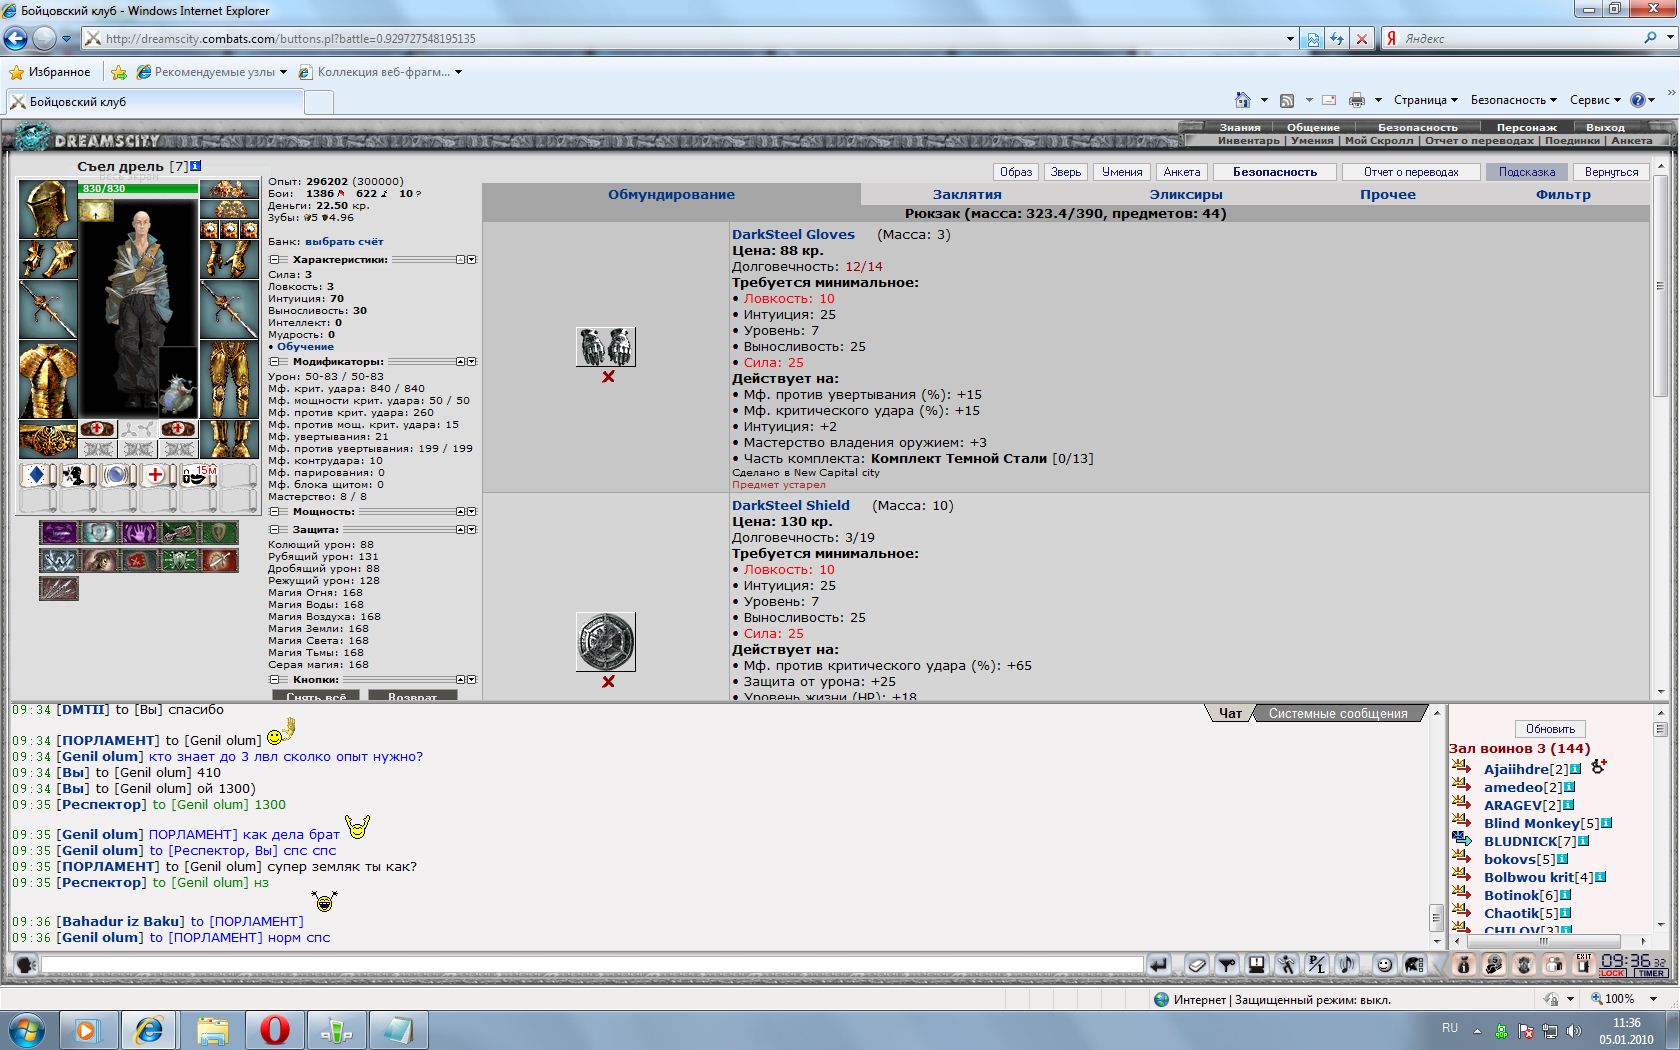Image resolution: width=1680 pixels, height=1050 pixels.
Task: Click the Яндекс search field
Action: (x=1518, y=38)
